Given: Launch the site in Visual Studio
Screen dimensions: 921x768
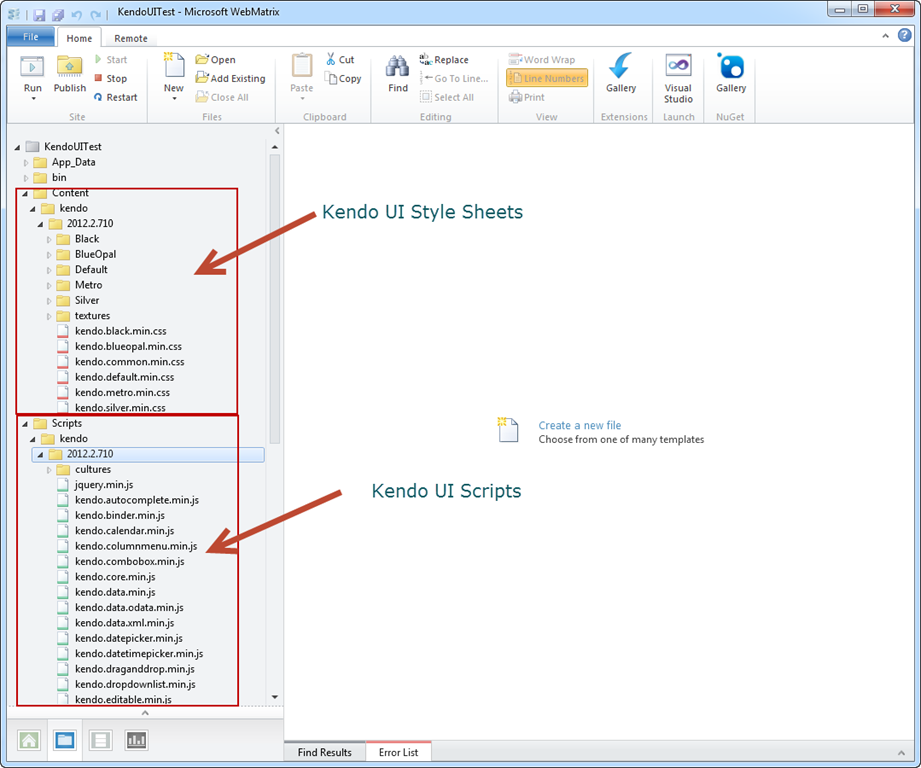Looking at the screenshot, I should (x=678, y=68).
